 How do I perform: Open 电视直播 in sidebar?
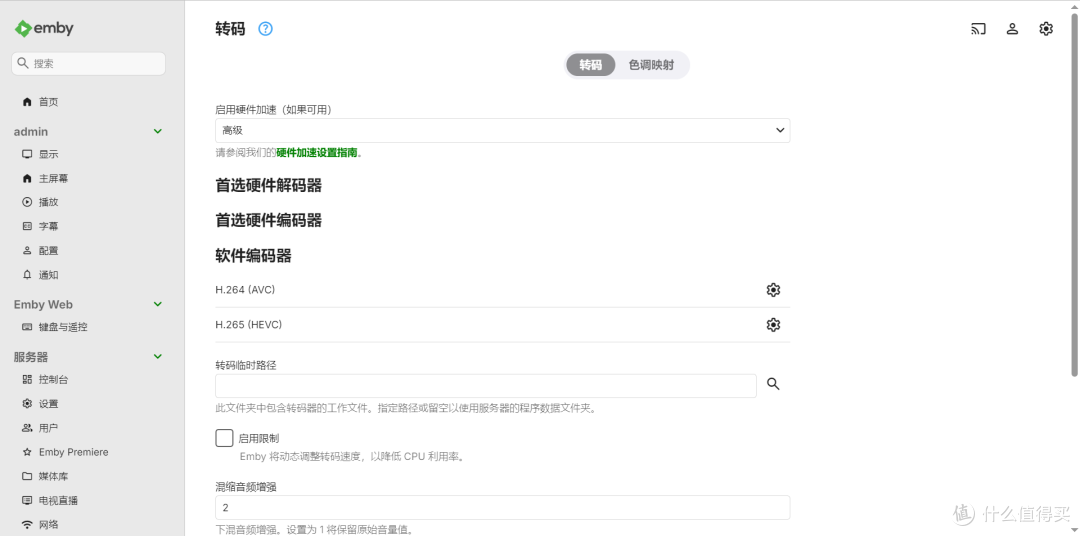click(58, 500)
